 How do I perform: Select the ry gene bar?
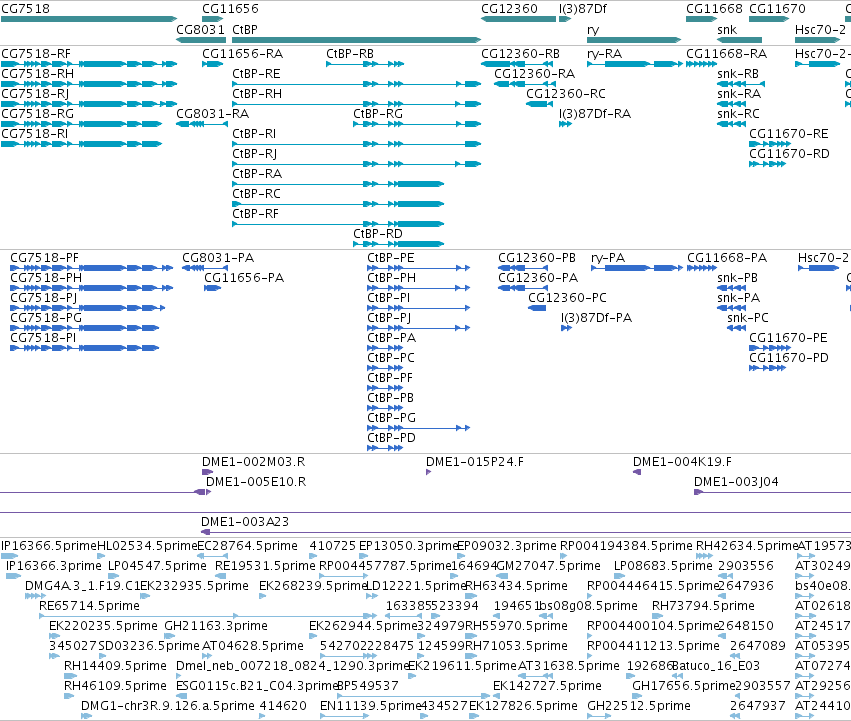634,40
